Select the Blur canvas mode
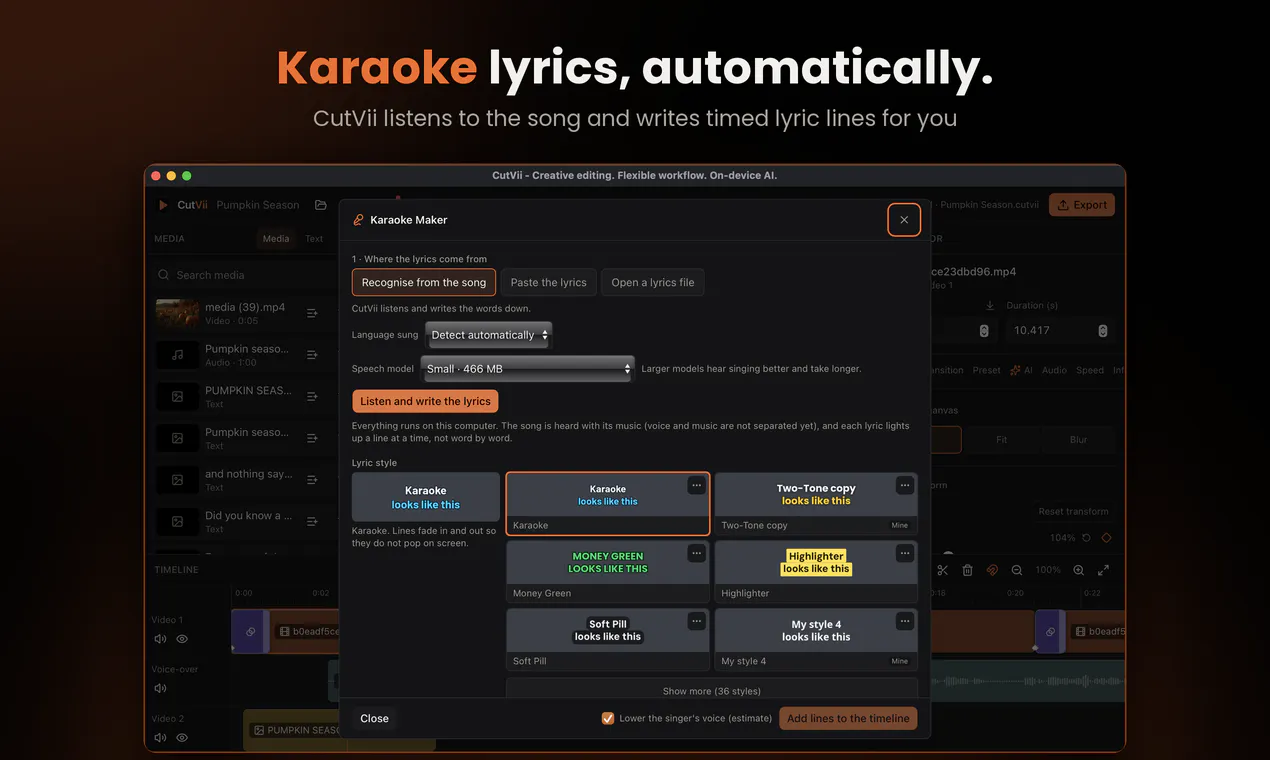The width and height of the screenshot is (1270, 760). click(x=1078, y=439)
